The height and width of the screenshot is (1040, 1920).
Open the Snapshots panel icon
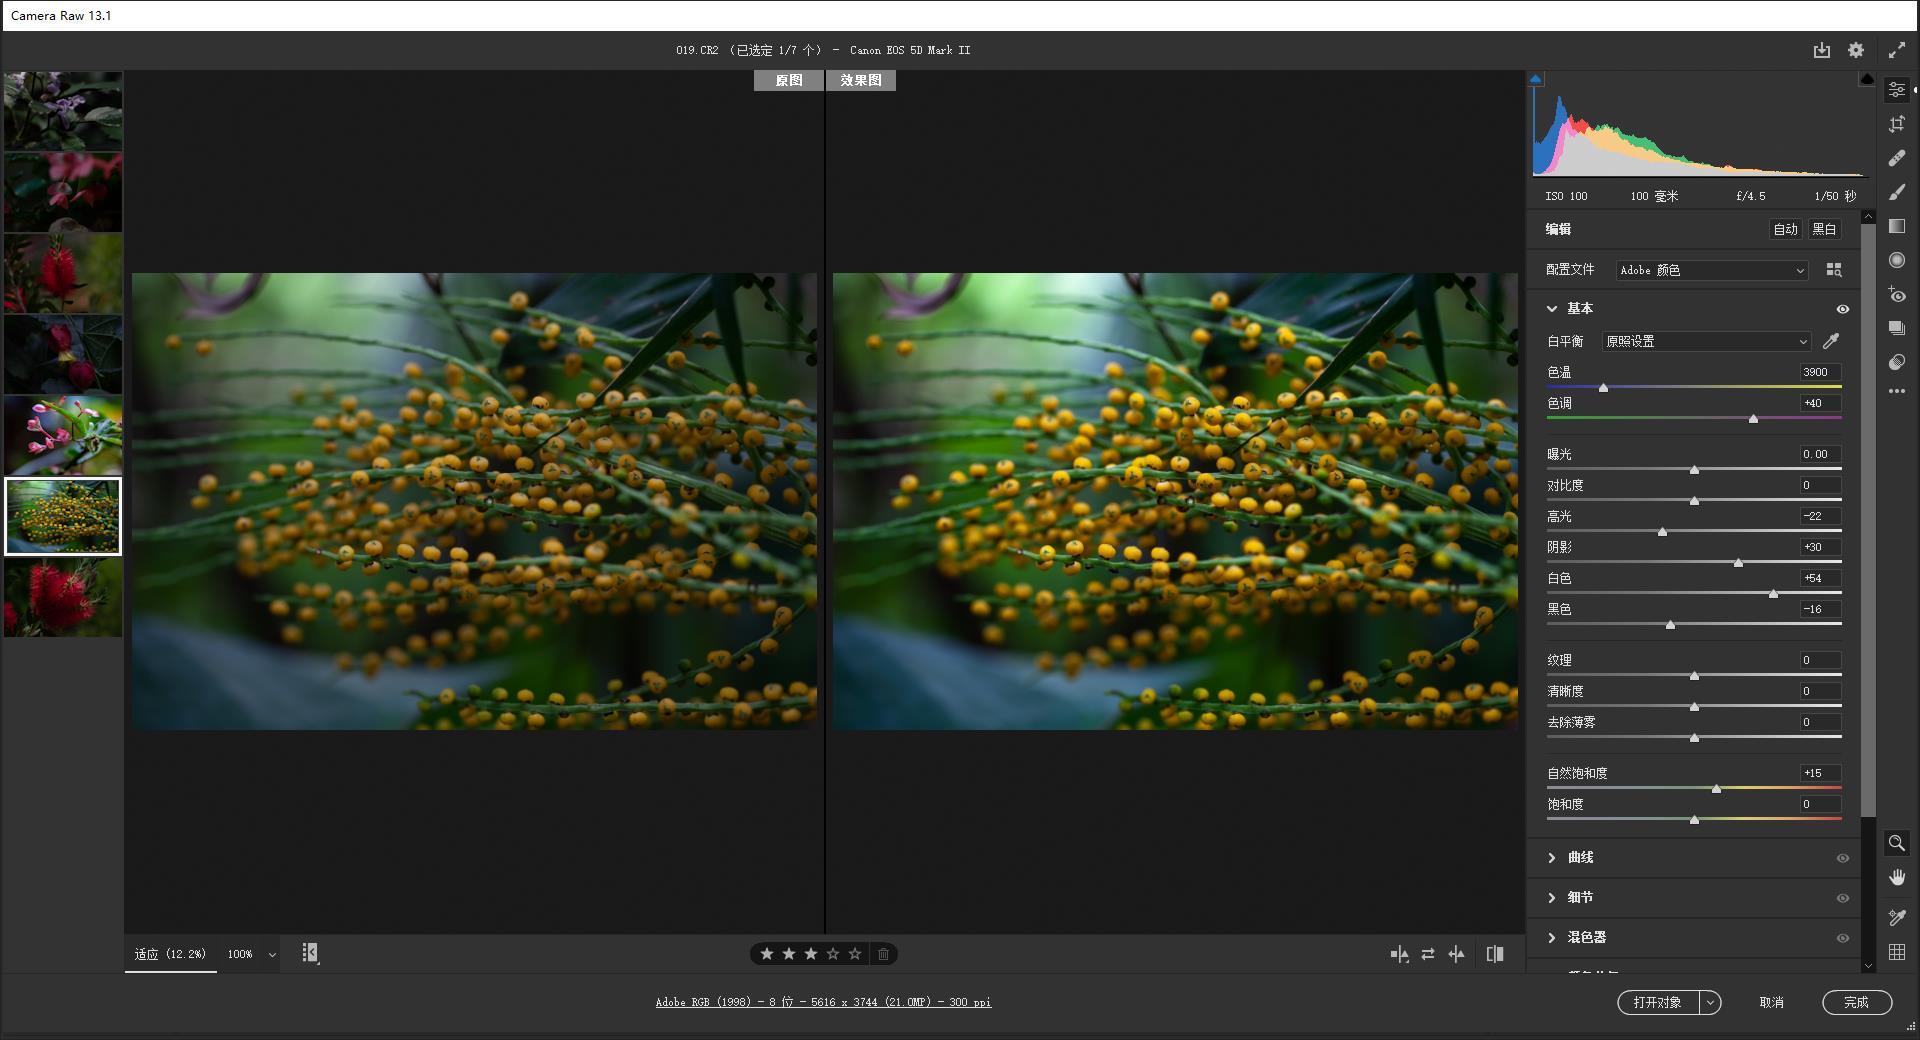coord(1896,328)
